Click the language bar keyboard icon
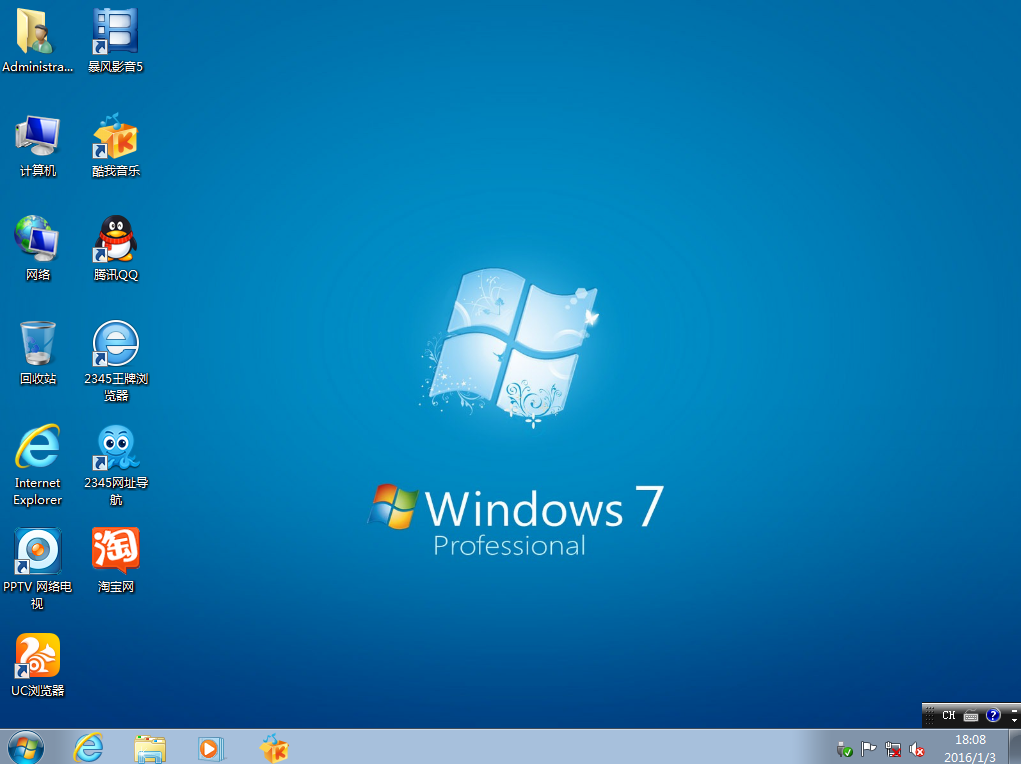 (971, 716)
